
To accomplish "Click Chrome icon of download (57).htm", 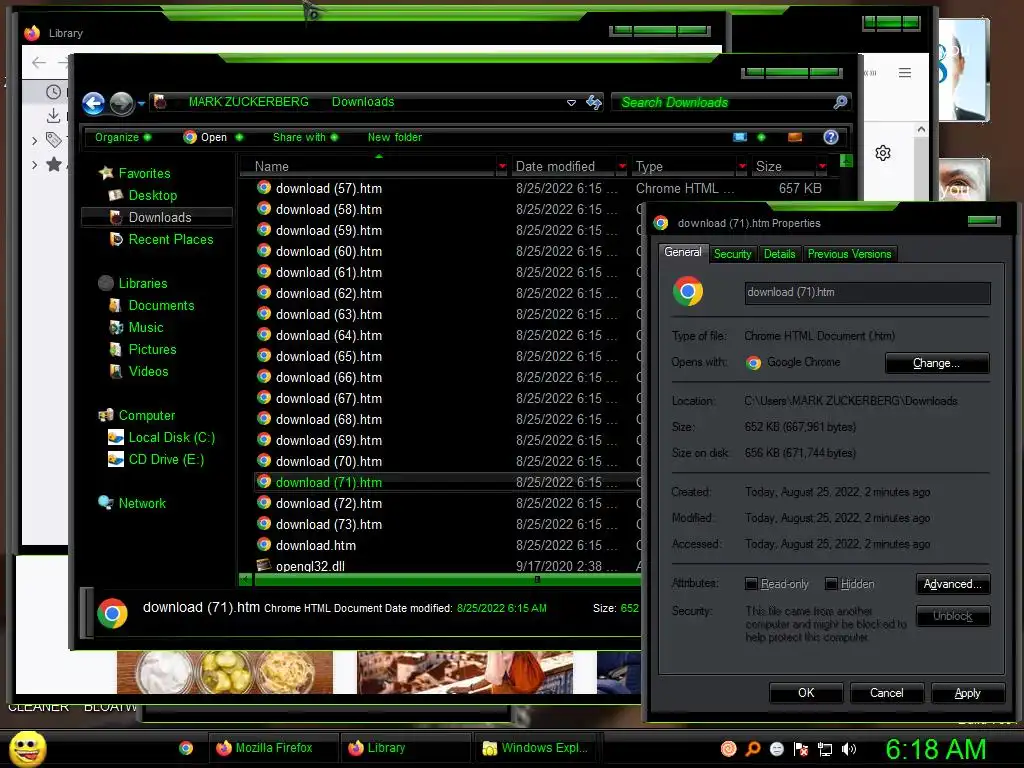I will pyautogui.click(x=264, y=187).
